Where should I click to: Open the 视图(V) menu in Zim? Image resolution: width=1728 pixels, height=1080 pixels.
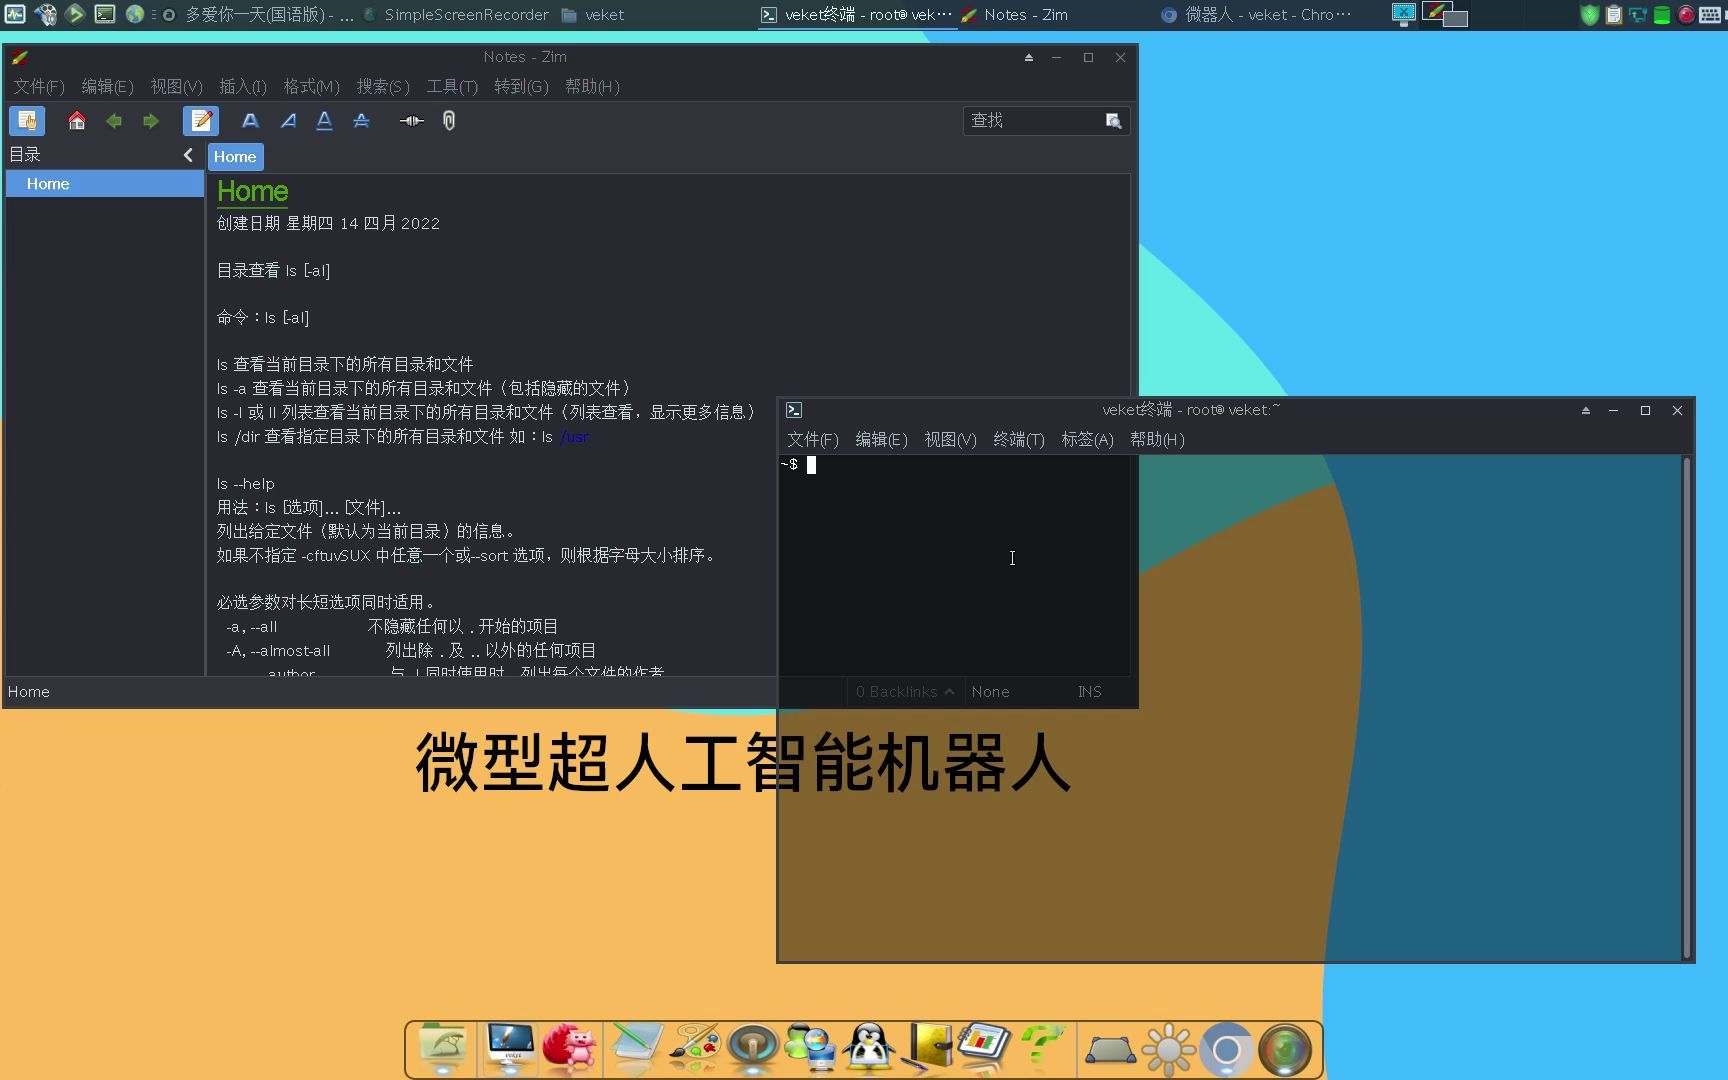click(x=176, y=87)
